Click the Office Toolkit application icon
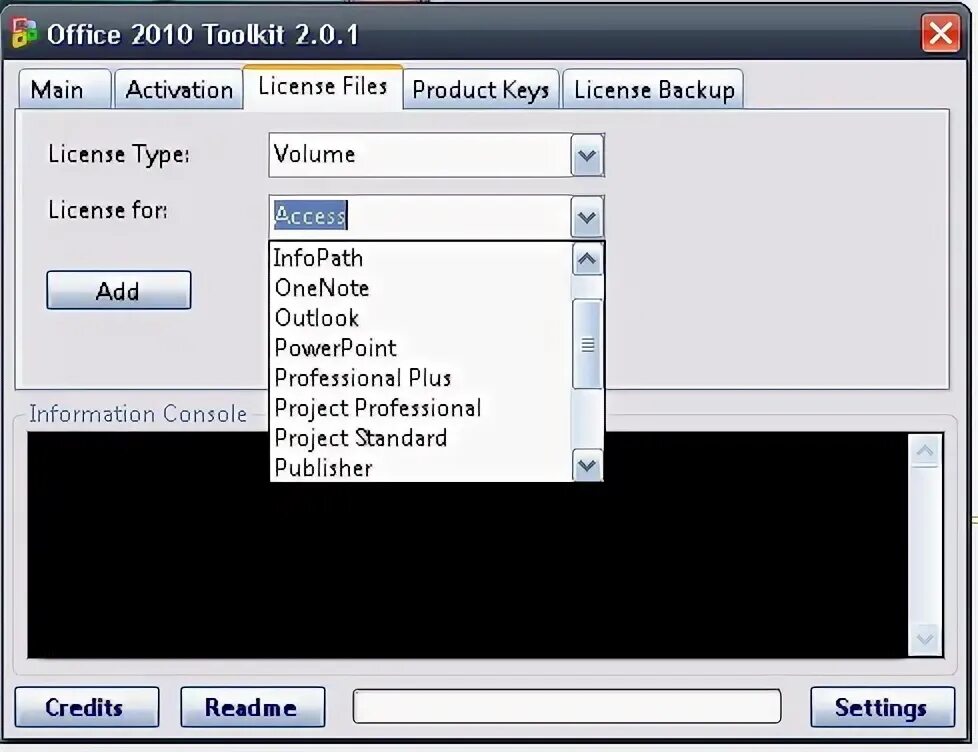Viewport: 978px width, 752px height. pyautogui.click(x=21, y=33)
